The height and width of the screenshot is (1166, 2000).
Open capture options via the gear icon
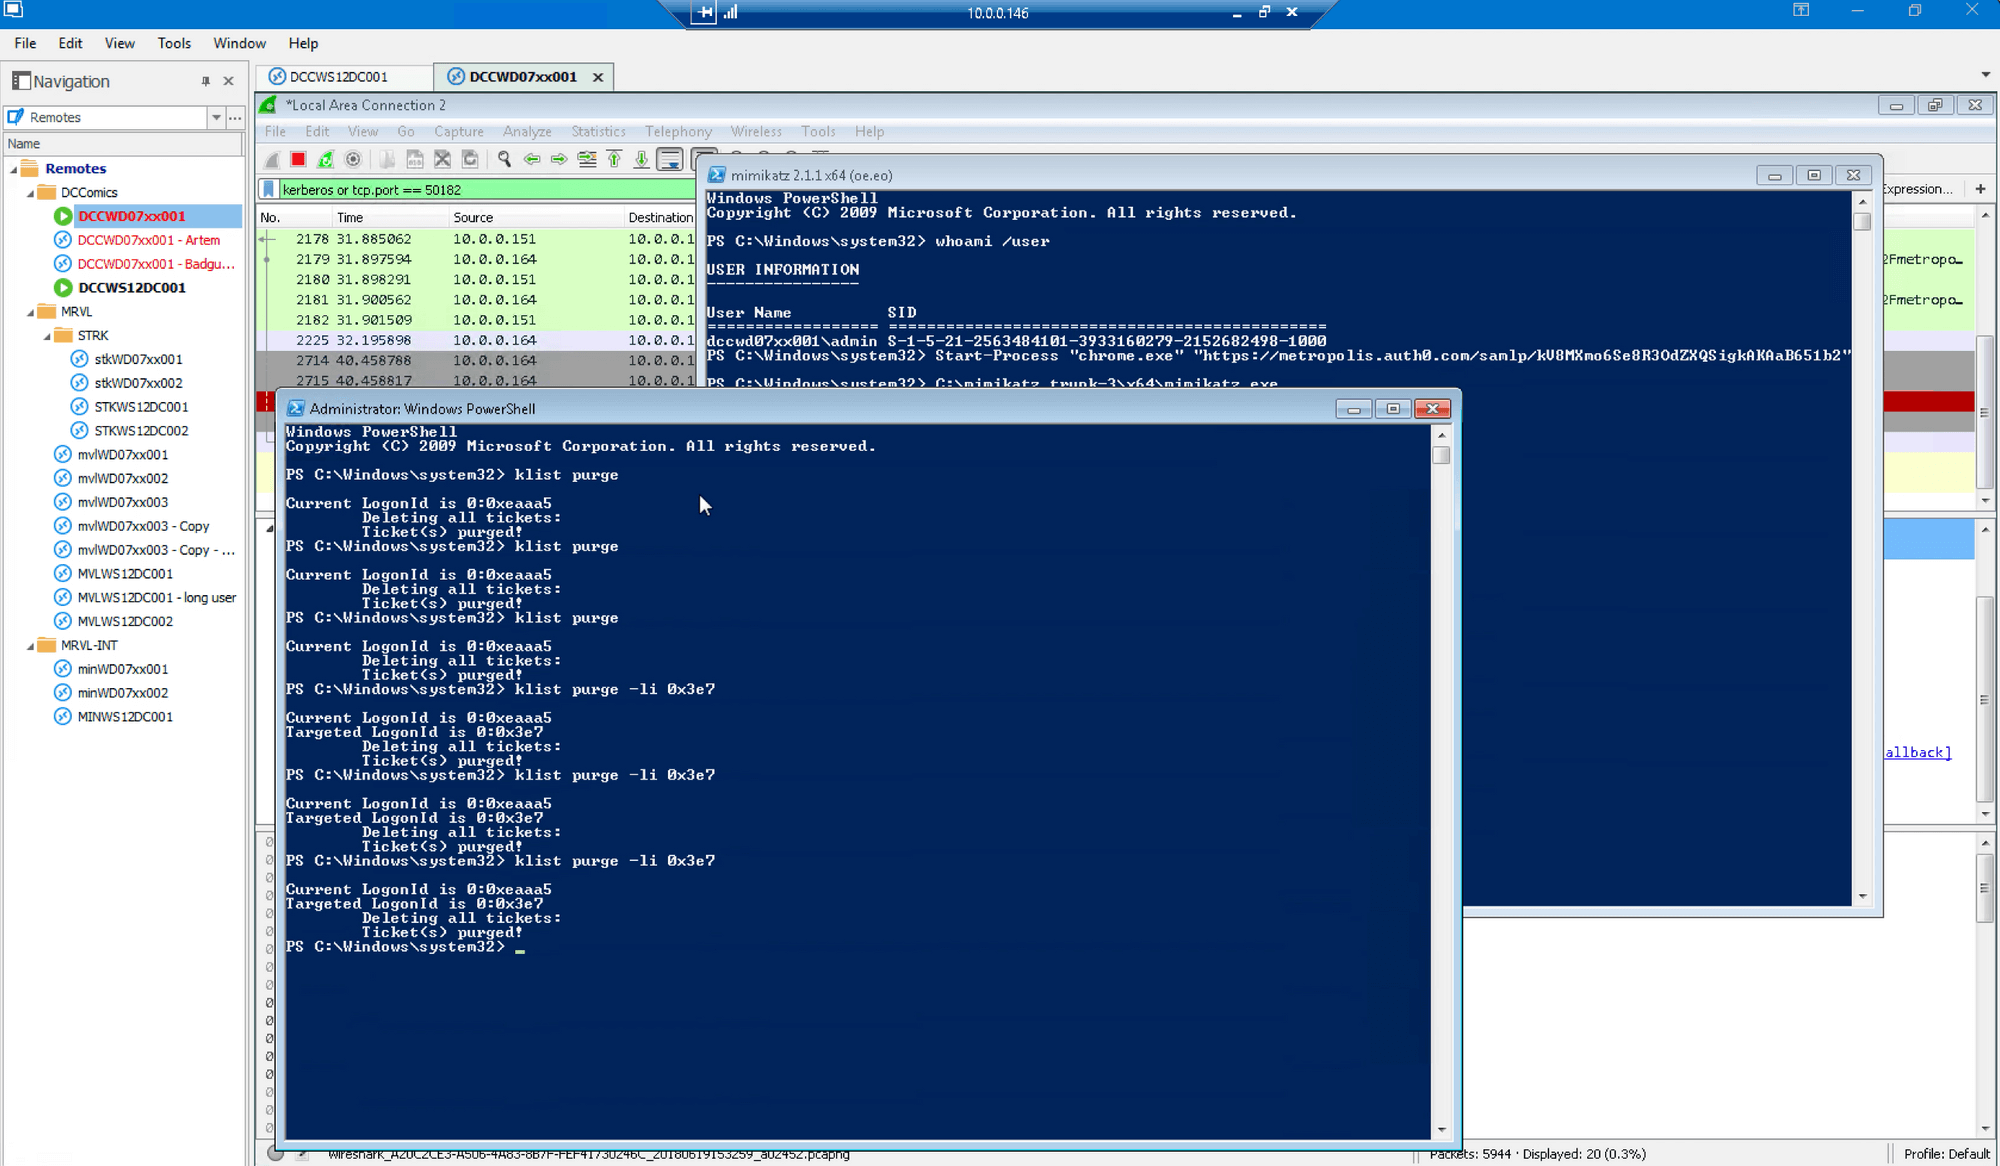(353, 159)
